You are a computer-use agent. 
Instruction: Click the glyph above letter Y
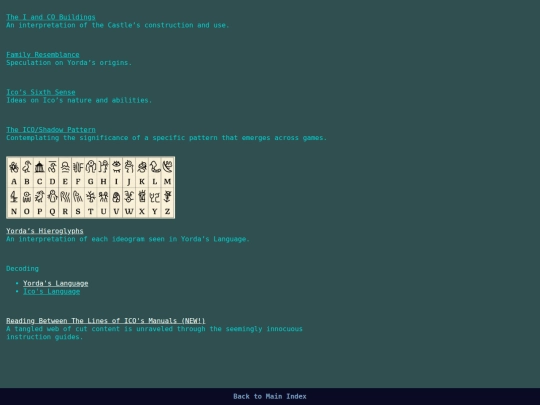coord(155,197)
